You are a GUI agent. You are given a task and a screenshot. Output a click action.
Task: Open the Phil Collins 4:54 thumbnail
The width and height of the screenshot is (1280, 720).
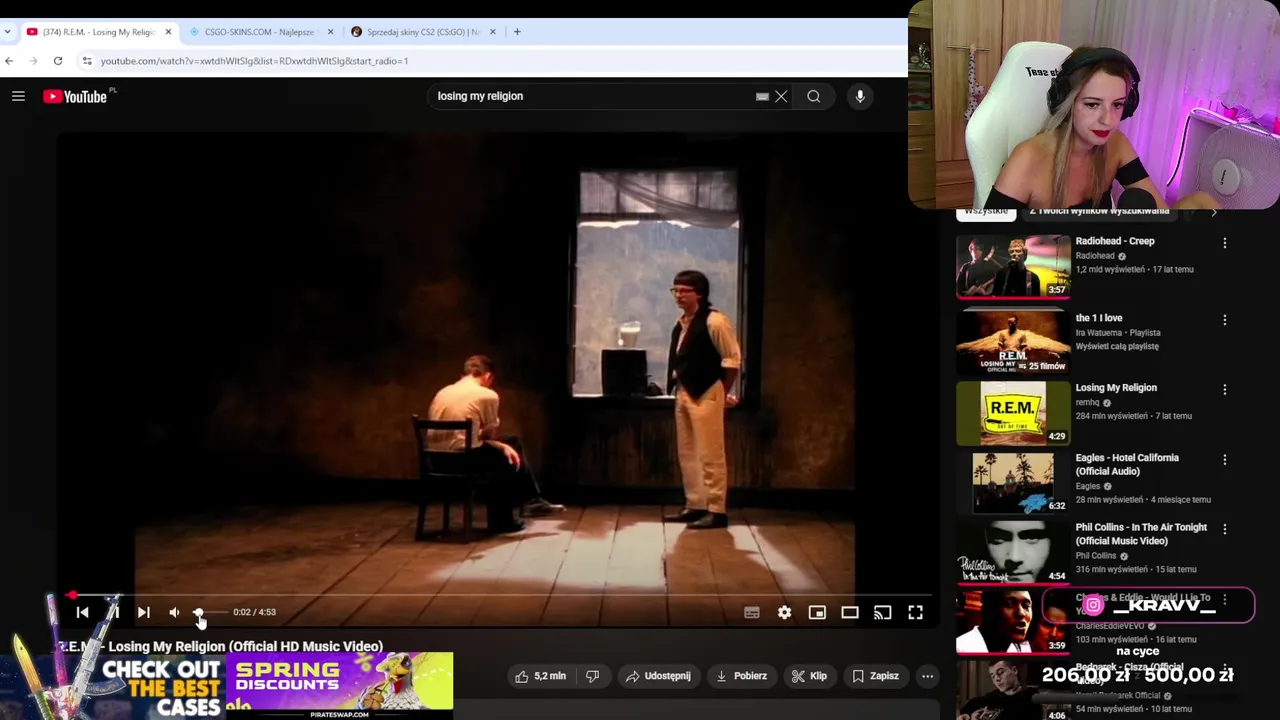point(1013,553)
